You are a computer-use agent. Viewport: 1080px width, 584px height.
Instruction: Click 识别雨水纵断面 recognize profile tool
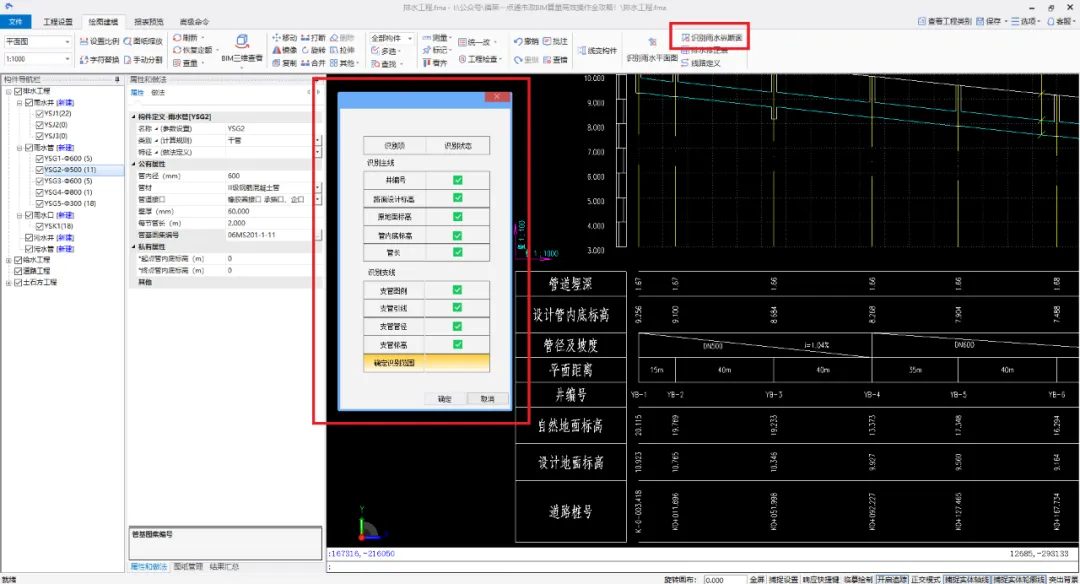712,38
